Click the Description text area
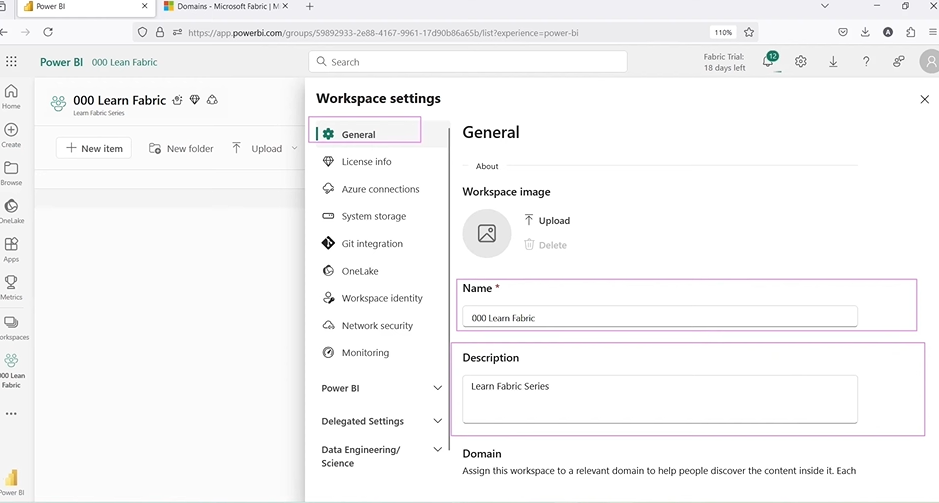The width and height of the screenshot is (939, 503). pyautogui.click(x=659, y=399)
